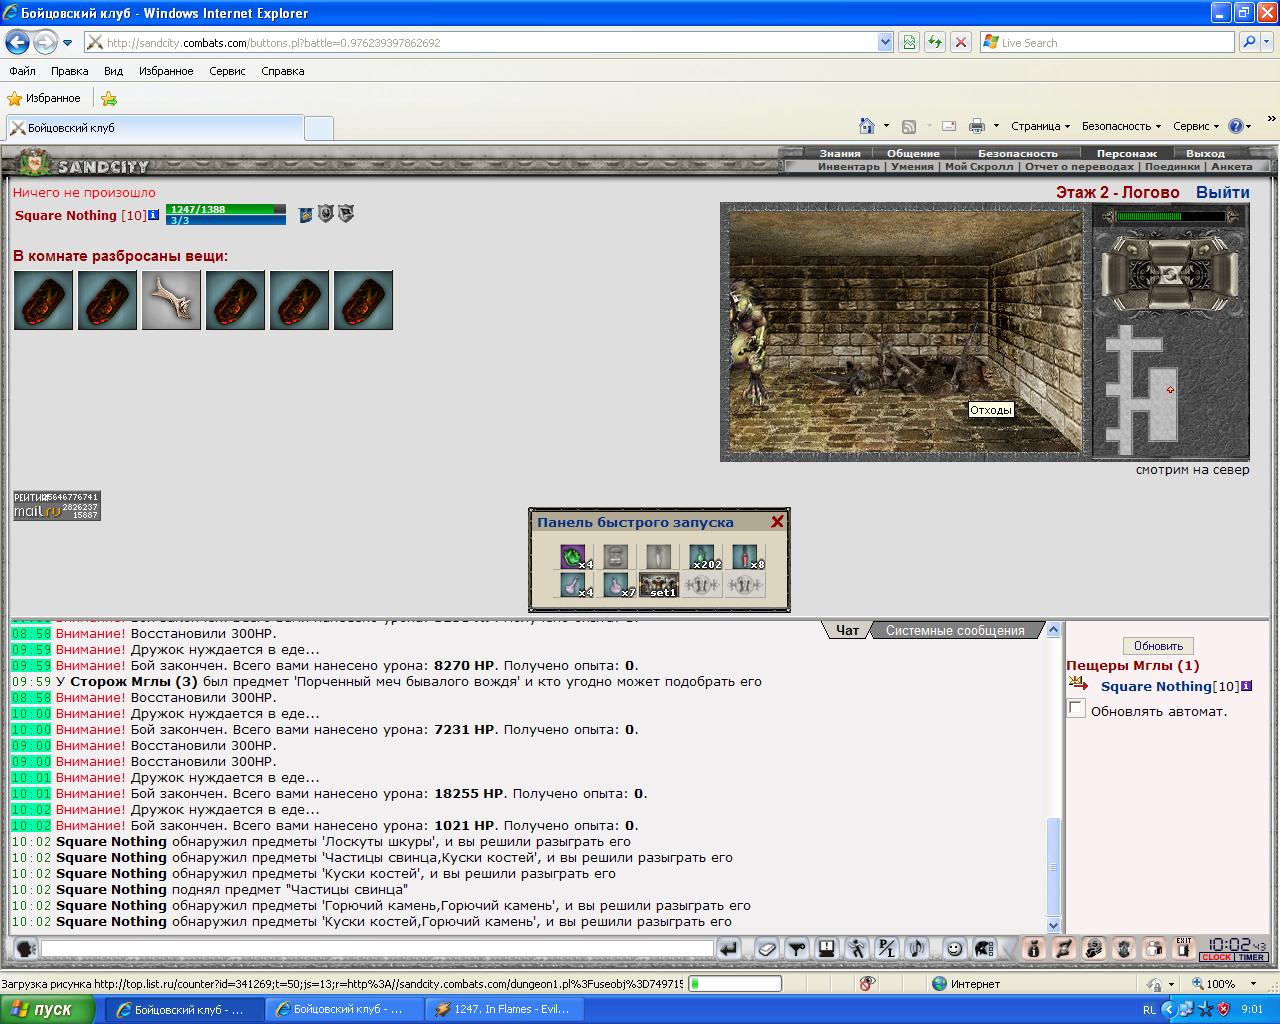
Task: Click the Выйти link
Action: (1222, 192)
